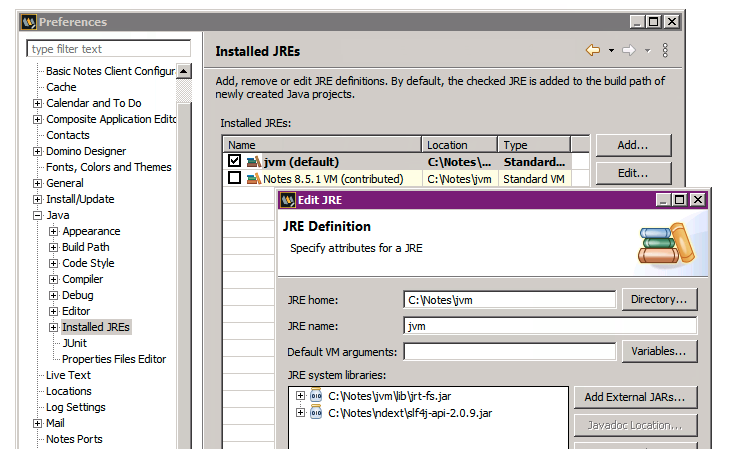Click the Directory button for JRE home
The image size is (730, 449).
click(x=659, y=299)
